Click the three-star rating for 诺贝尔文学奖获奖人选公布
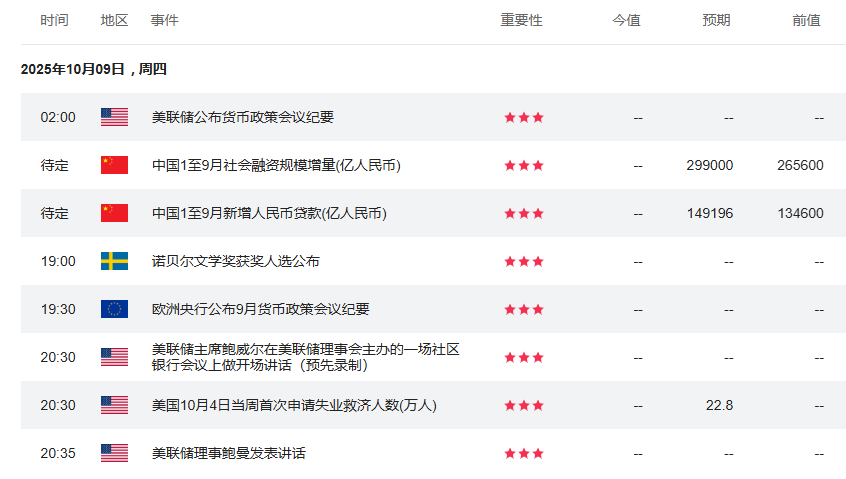 point(524,261)
